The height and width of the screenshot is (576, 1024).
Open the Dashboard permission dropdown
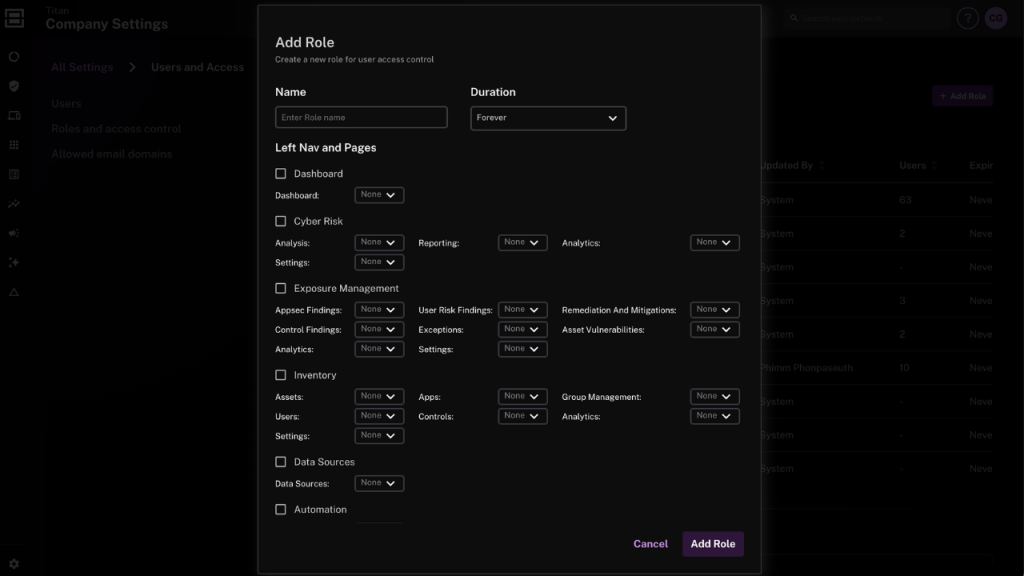(x=379, y=195)
